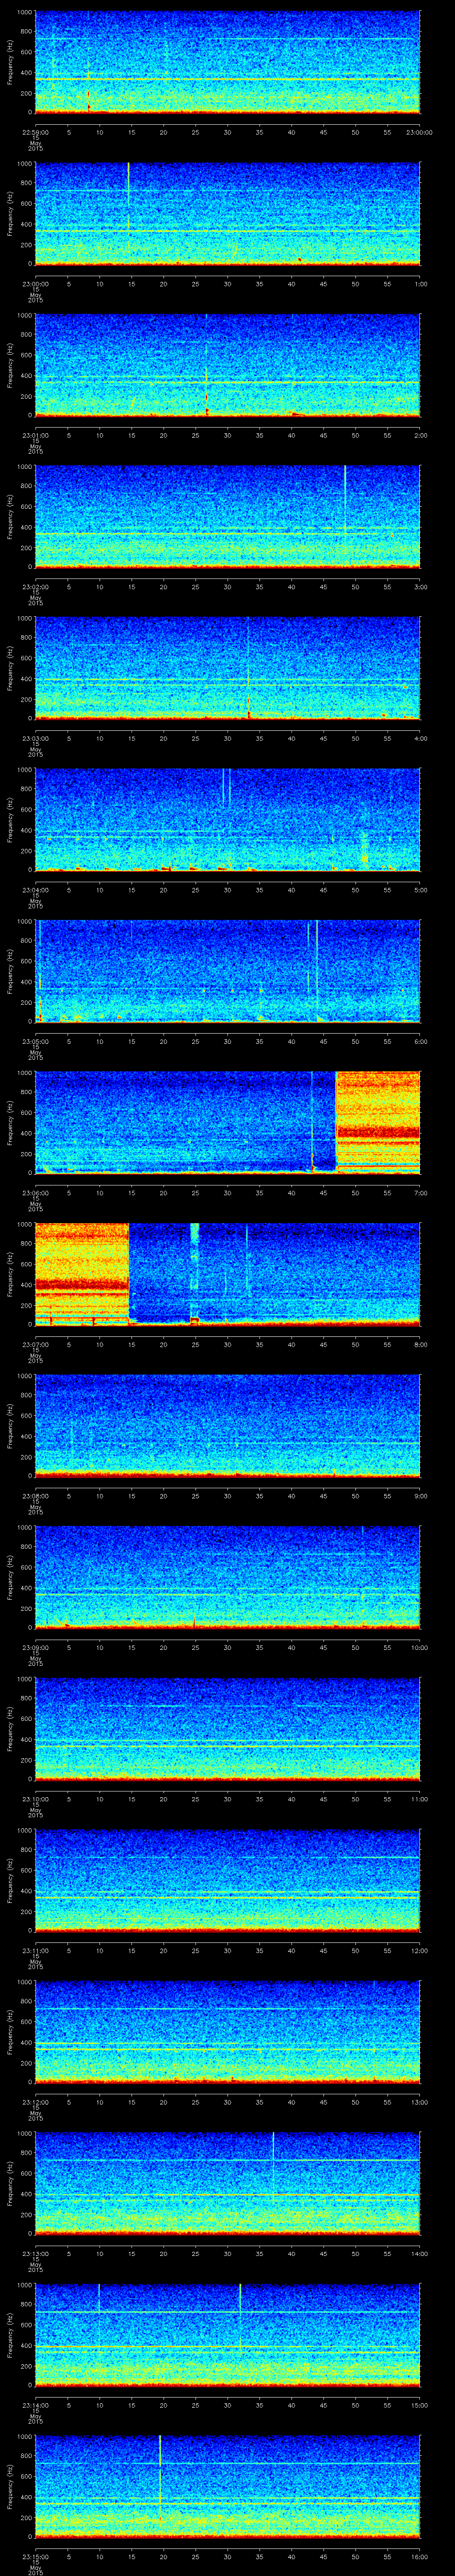This screenshot has width=455, height=2576.
Task: Click the loud red-orange noise block in the 23:06:00 spectrogram
Action: click(378, 1122)
